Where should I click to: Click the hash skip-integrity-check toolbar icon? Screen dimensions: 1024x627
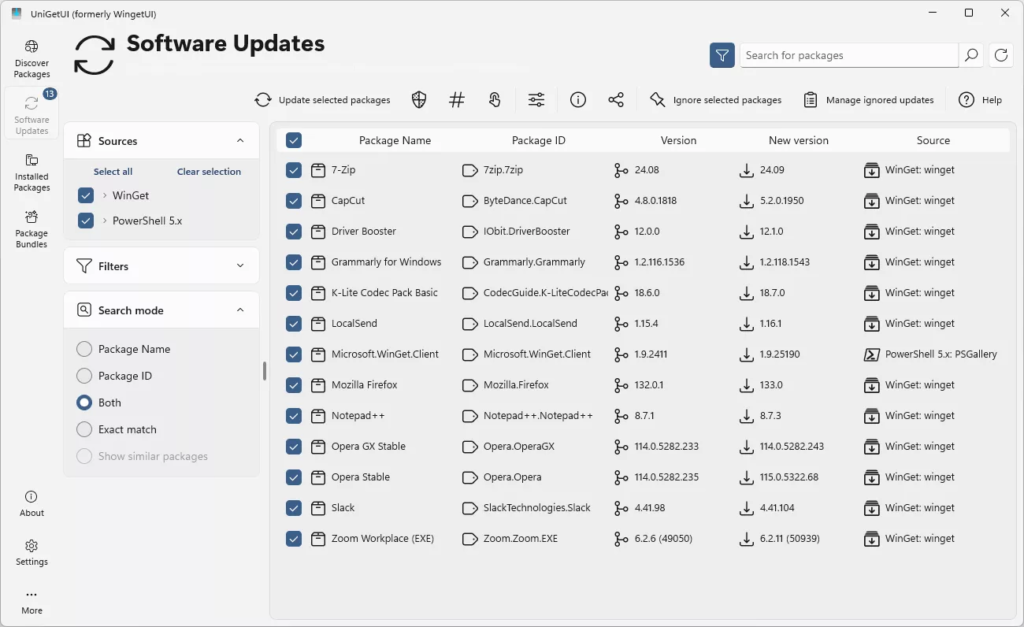coord(457,100)
